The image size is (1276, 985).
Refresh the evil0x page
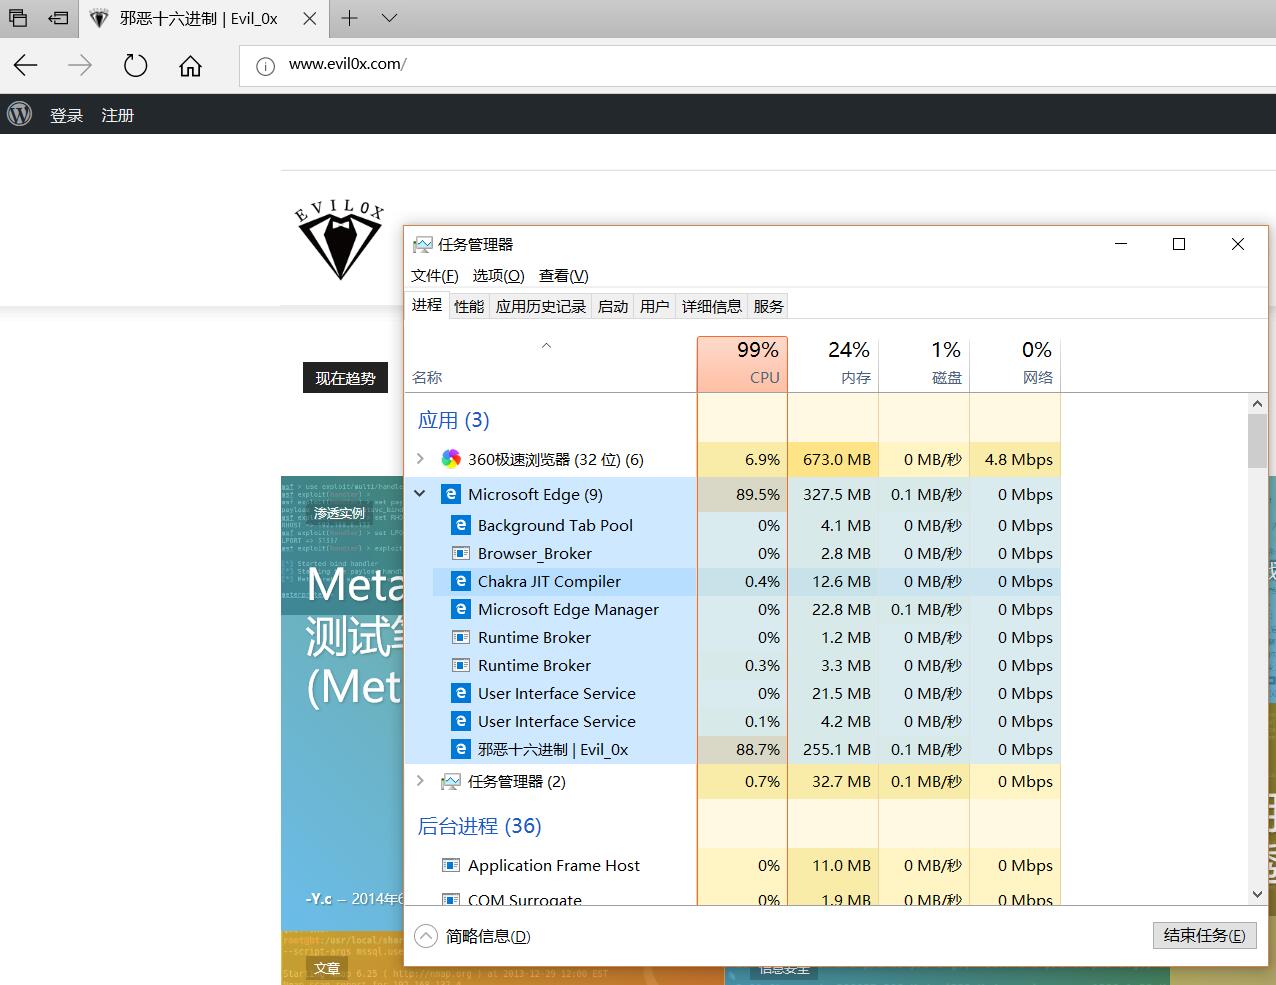pyautogui.click(x=135, y=66)
